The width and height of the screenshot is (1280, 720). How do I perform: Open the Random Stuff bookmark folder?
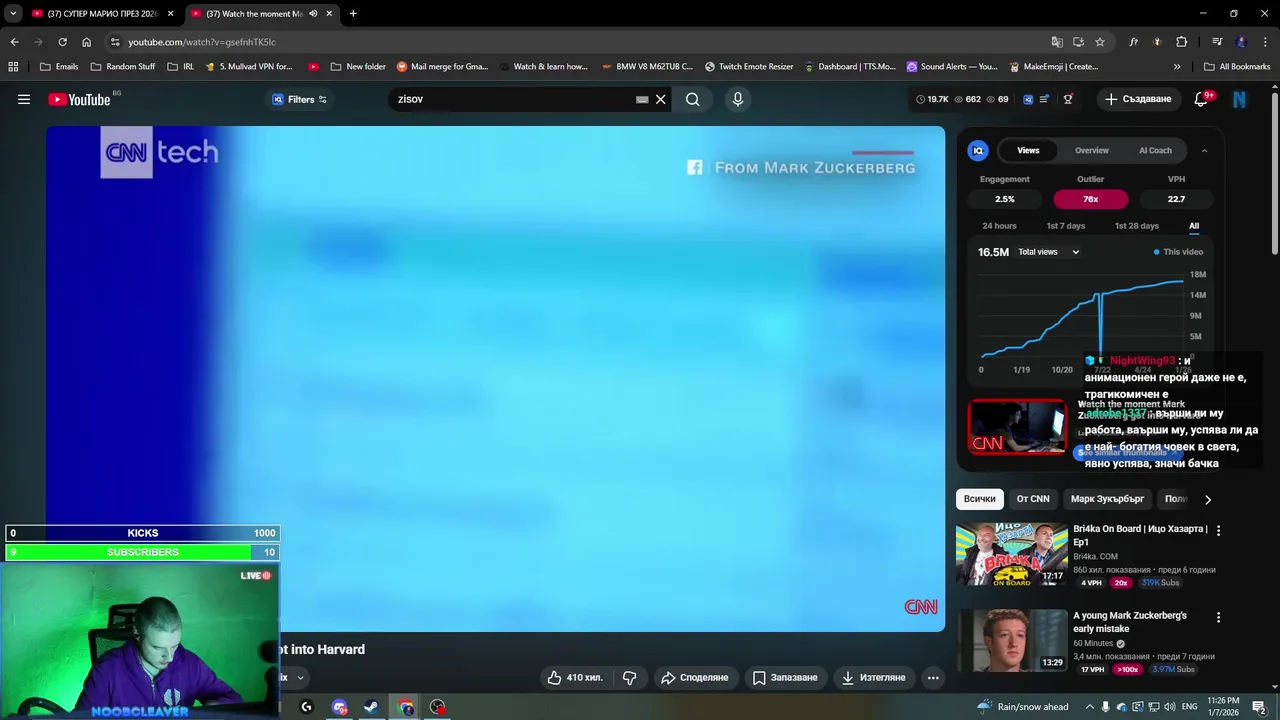(123, 67)
